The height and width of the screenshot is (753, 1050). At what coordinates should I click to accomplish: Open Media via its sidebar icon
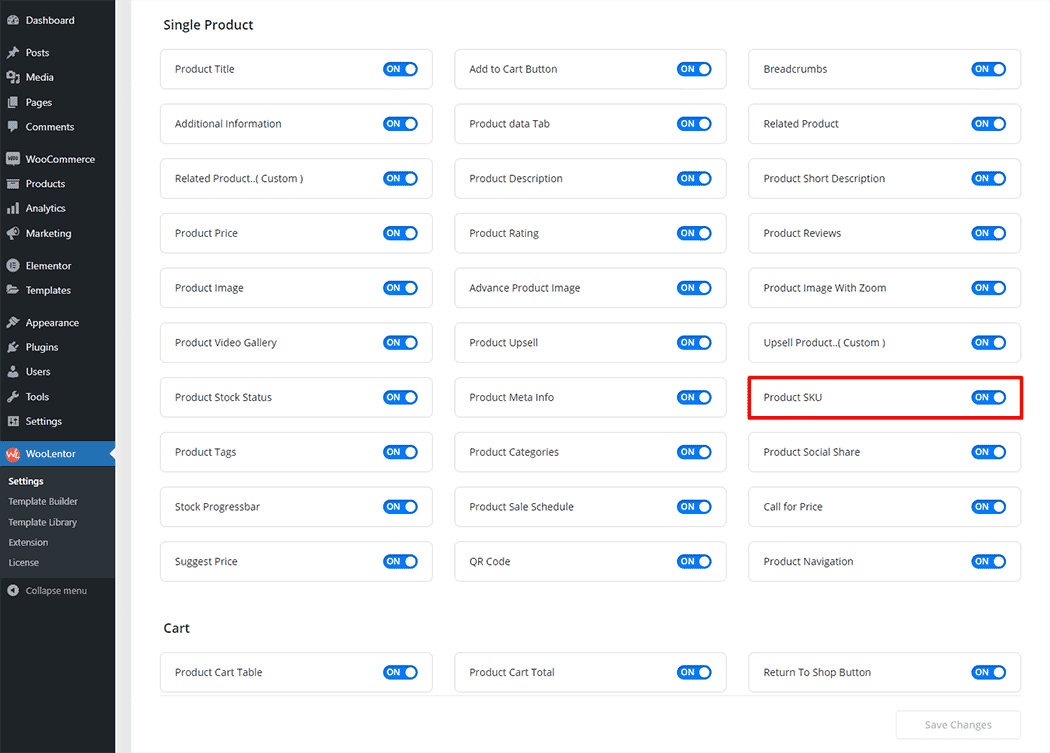click(x=13, y=77)
